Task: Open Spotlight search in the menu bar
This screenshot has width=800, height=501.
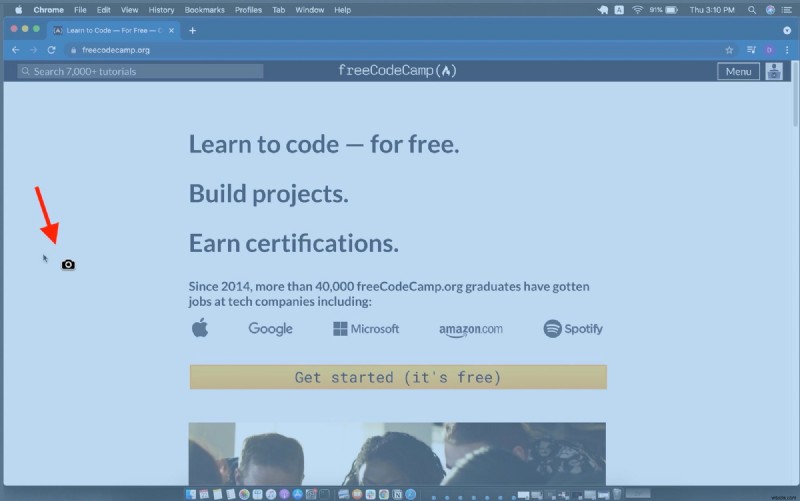Action: [x=752, y=10]
